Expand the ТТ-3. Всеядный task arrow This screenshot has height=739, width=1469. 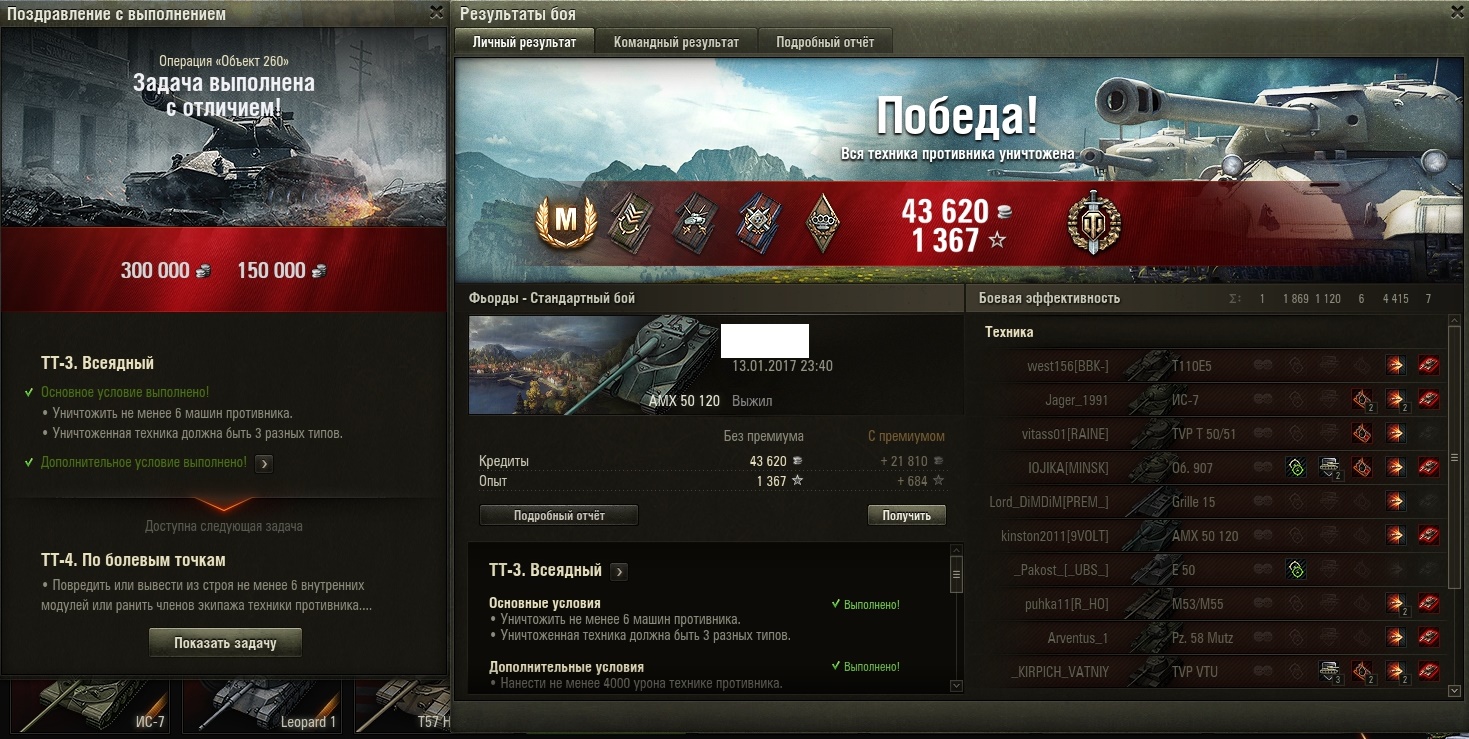click(619, 572)
